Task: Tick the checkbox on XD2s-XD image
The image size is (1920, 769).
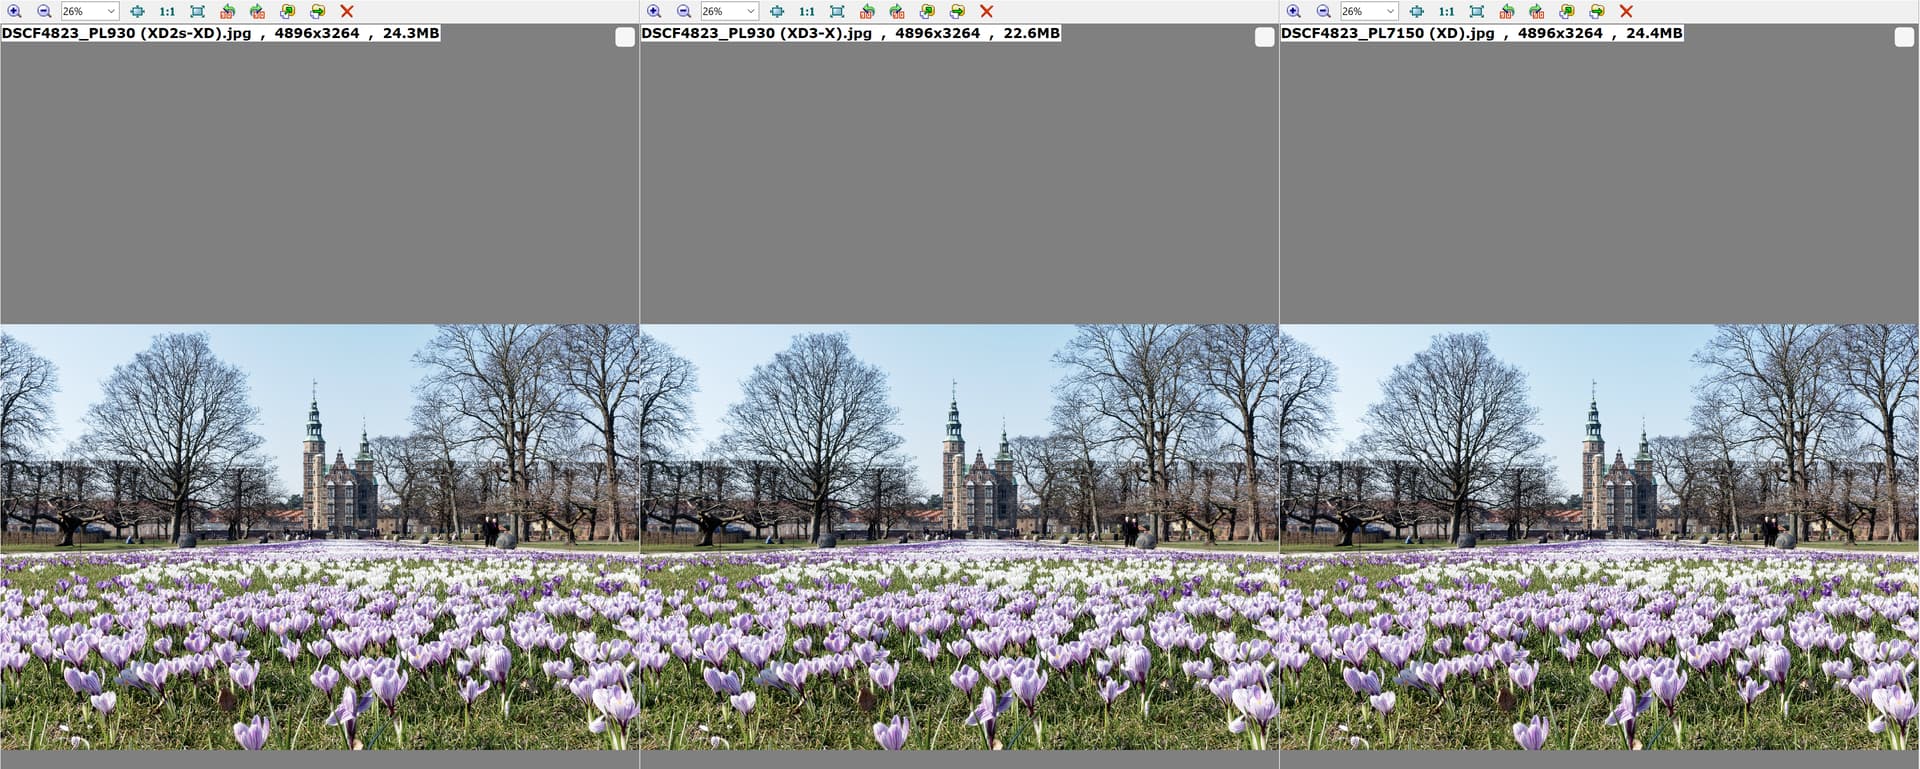Action: tap(625, 37)
